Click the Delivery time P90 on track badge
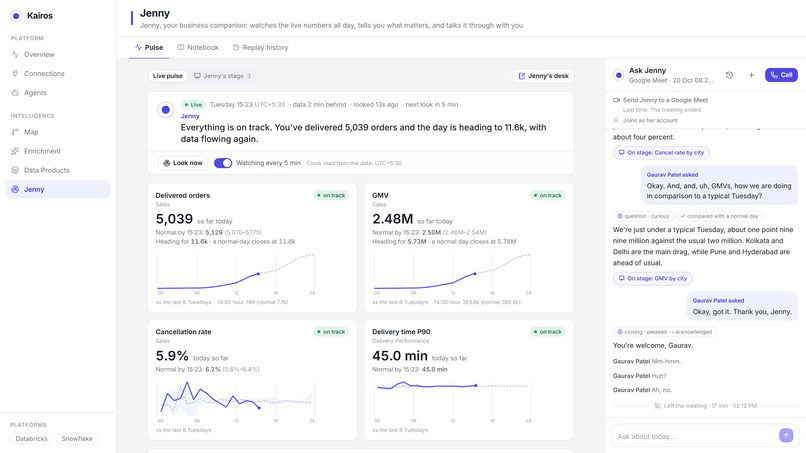The image size is (806, 453). tap(547, 332)
